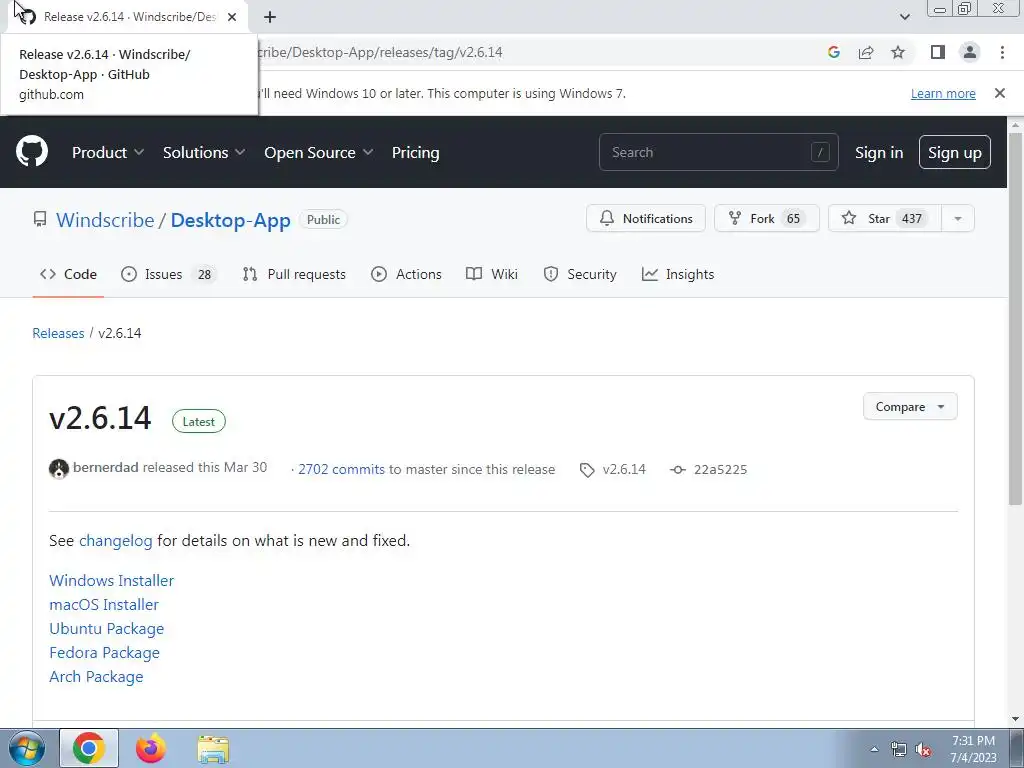Download the Arch Package
The height and width of the screenshot is (768, 1024).
96,677
